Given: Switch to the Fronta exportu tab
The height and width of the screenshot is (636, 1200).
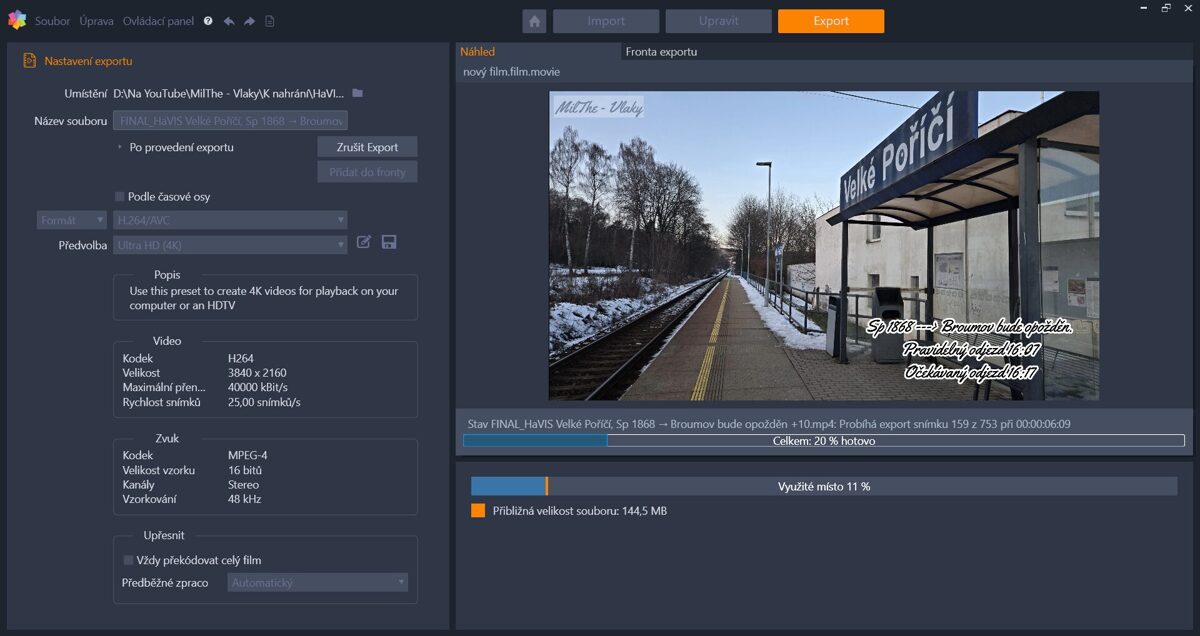Looking at the screenshot, I should coord(661,52).
